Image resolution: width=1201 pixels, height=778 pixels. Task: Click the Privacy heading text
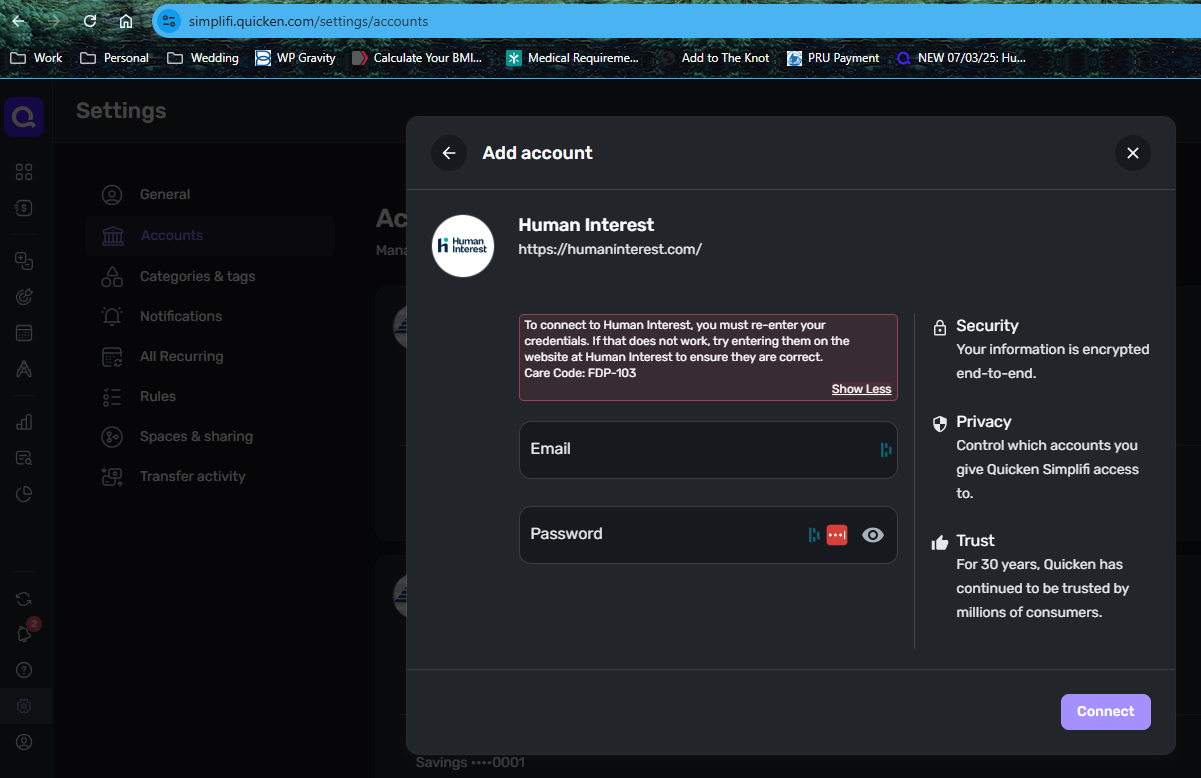(x=984, y=422)
